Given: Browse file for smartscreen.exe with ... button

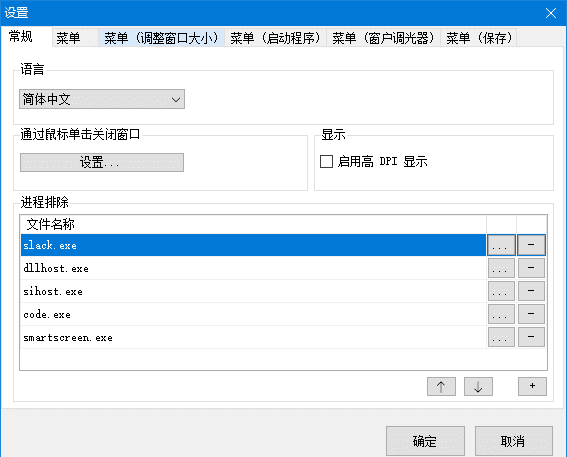Looking at the screenshot, I should coord(501,337).
